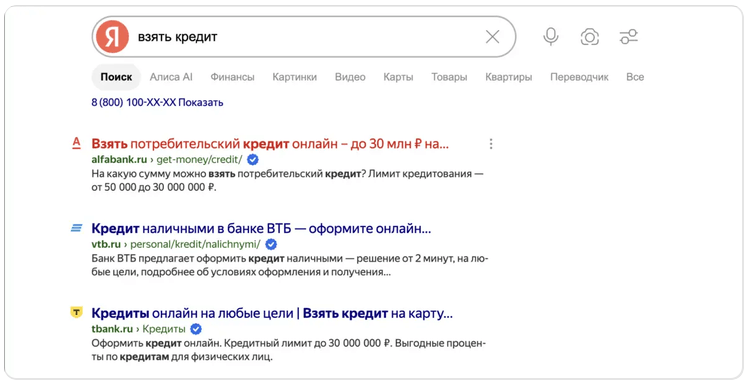
Task: Open image search camera icon
Action: (x=590, y=37)
